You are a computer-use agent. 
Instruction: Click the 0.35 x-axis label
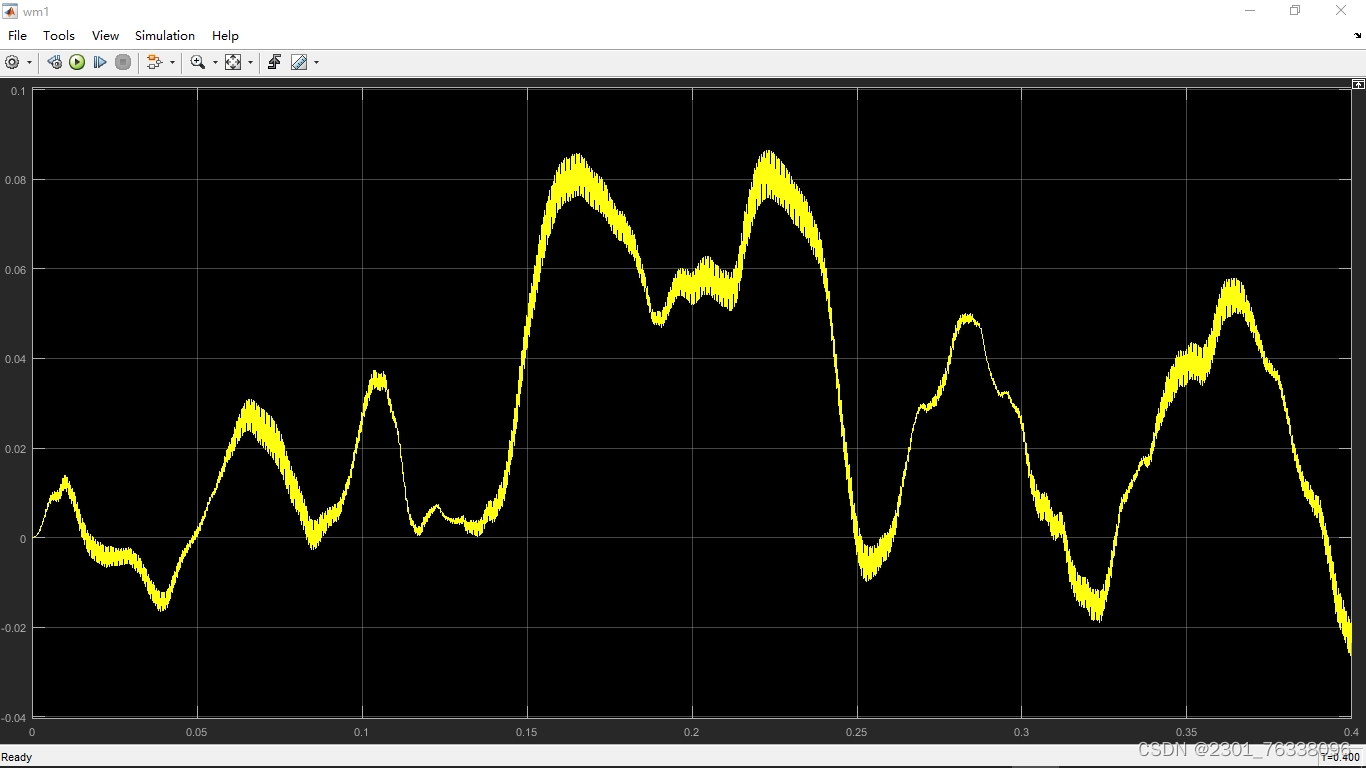coord(1186,732)
